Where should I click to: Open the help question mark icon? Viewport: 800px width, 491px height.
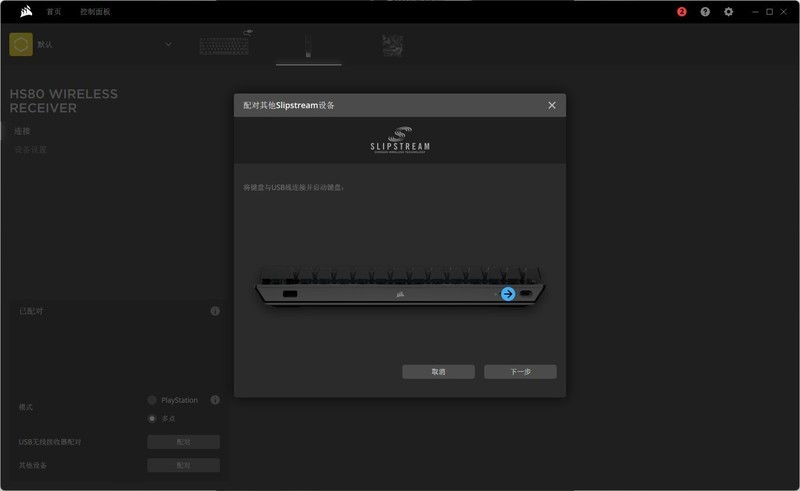[x=705, y=12]
